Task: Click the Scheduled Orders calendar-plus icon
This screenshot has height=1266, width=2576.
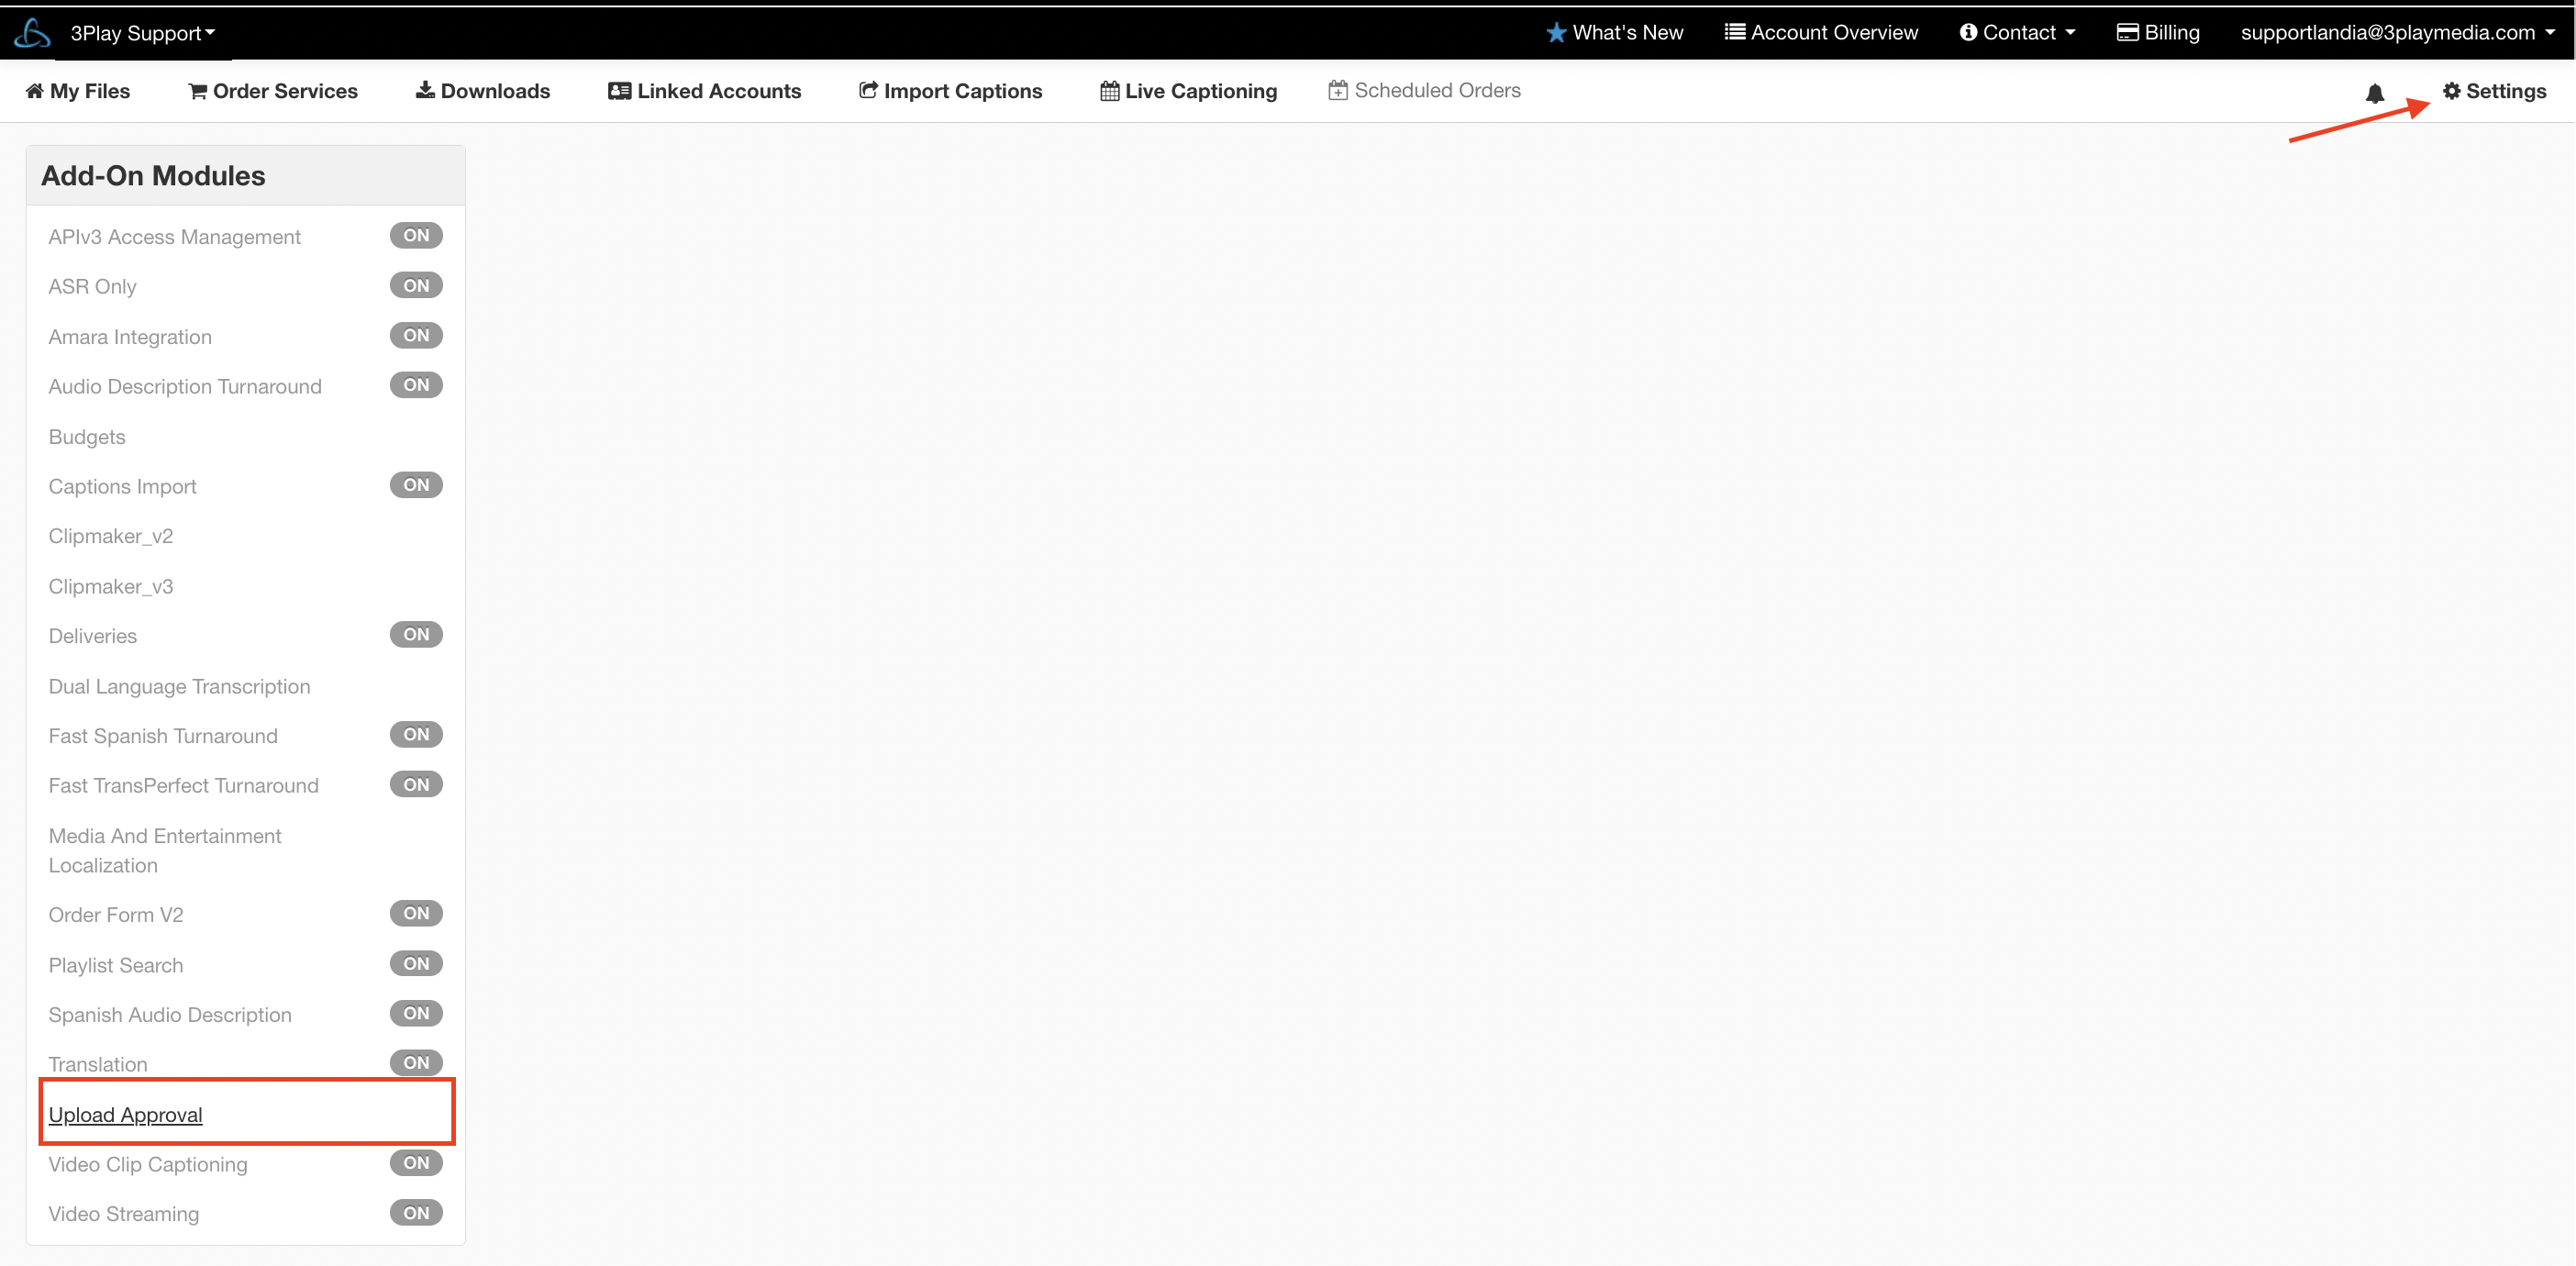Action: pyautogui.click(x=1338, y=90)
